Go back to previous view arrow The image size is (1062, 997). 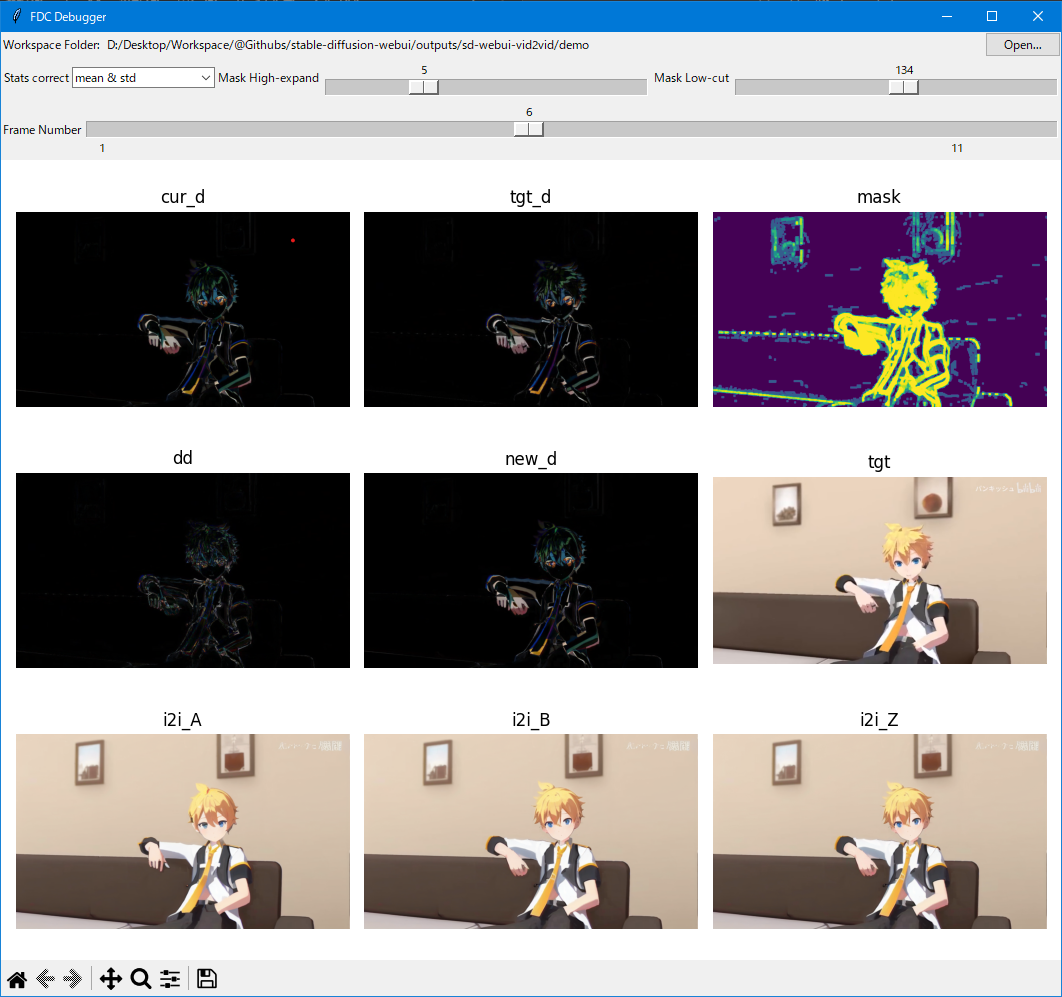click(x=45, y=979)
